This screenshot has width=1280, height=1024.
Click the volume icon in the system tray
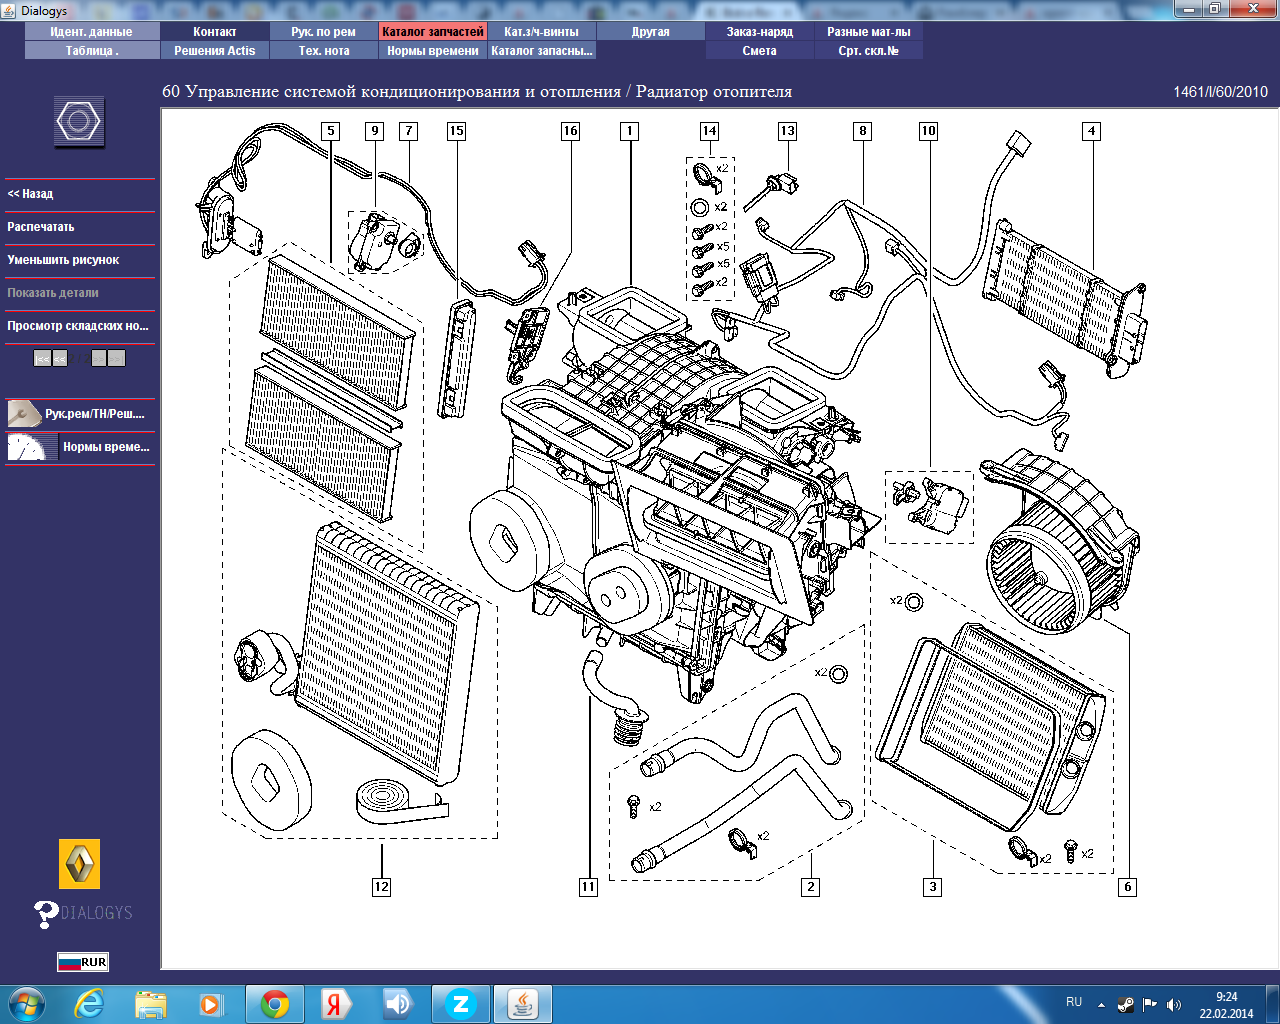pyautogui.click(x=1174, y=1005)
